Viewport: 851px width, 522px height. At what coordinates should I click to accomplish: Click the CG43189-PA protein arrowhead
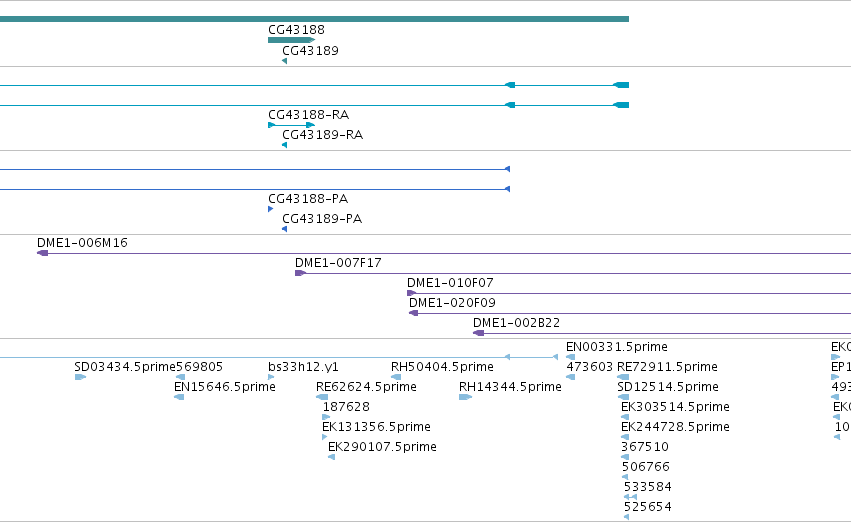[284, 229]
